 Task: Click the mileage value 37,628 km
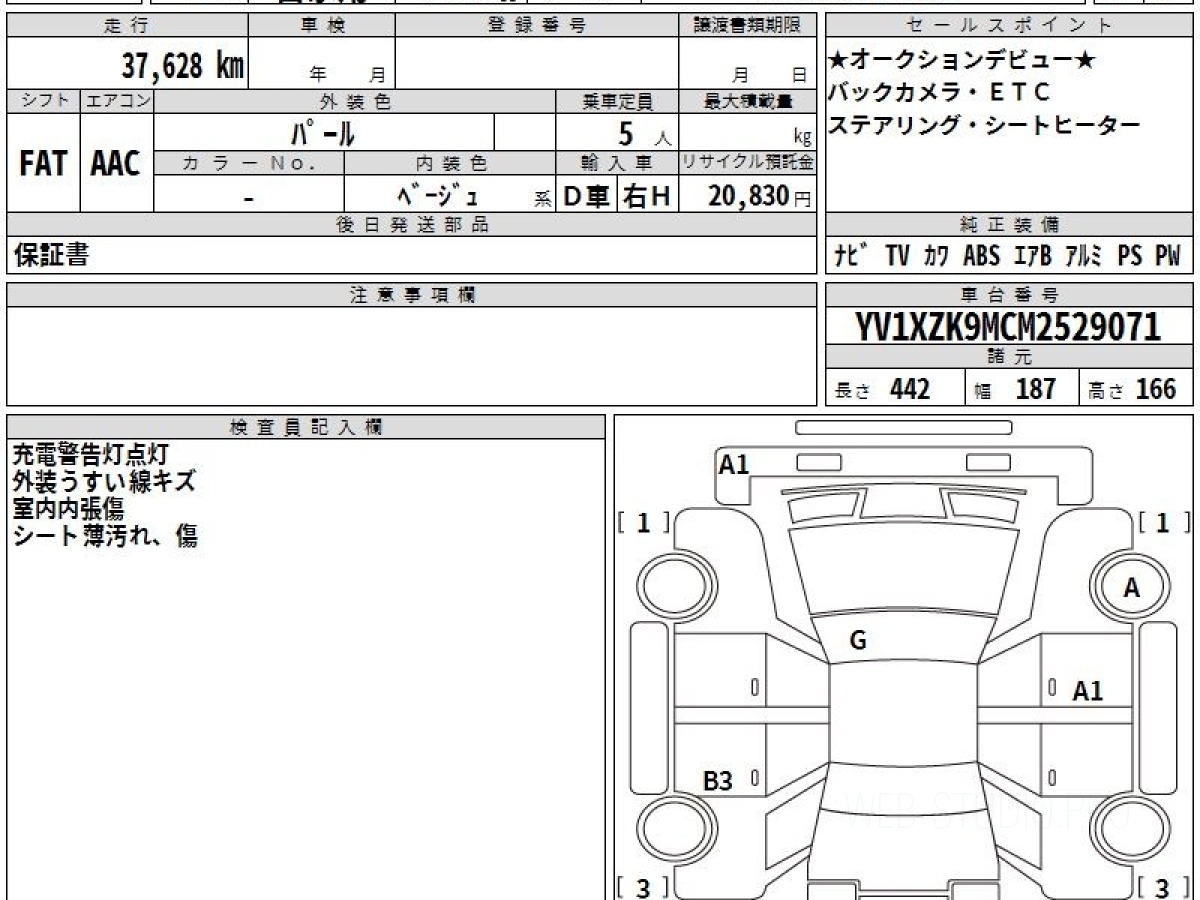pyautogui.click(x=183, y=66)
